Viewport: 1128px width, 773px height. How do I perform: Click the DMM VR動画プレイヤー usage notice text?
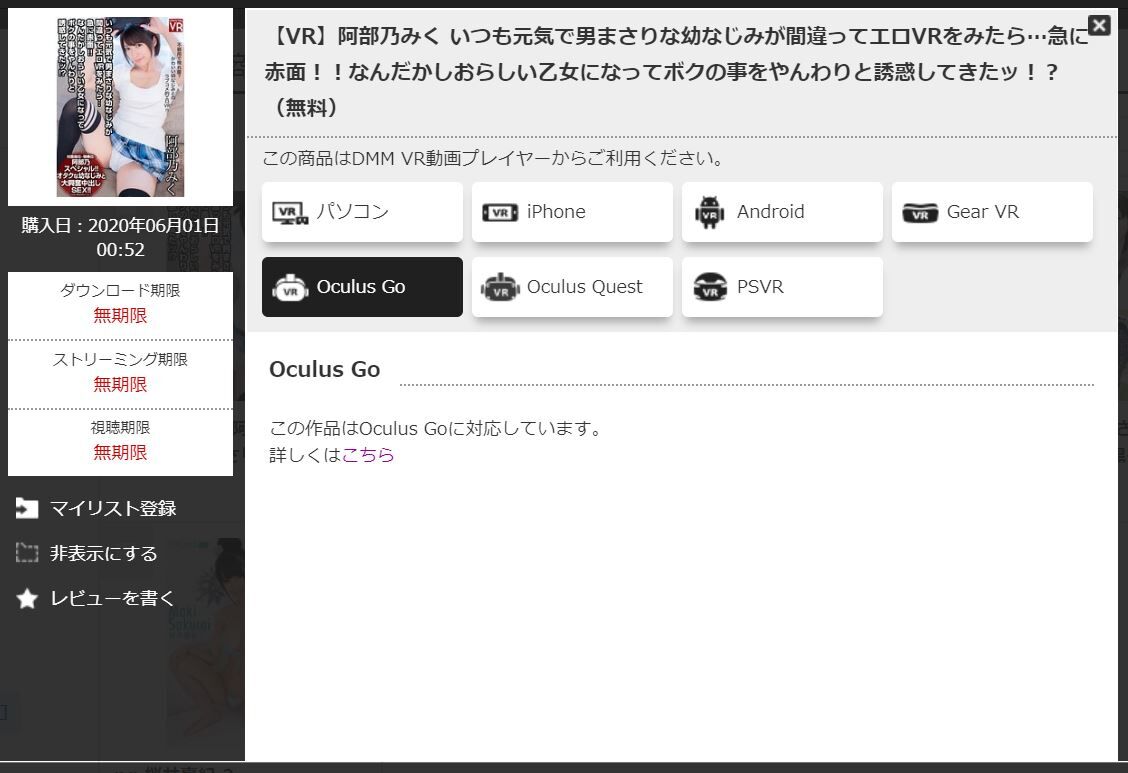pos(494,157)
